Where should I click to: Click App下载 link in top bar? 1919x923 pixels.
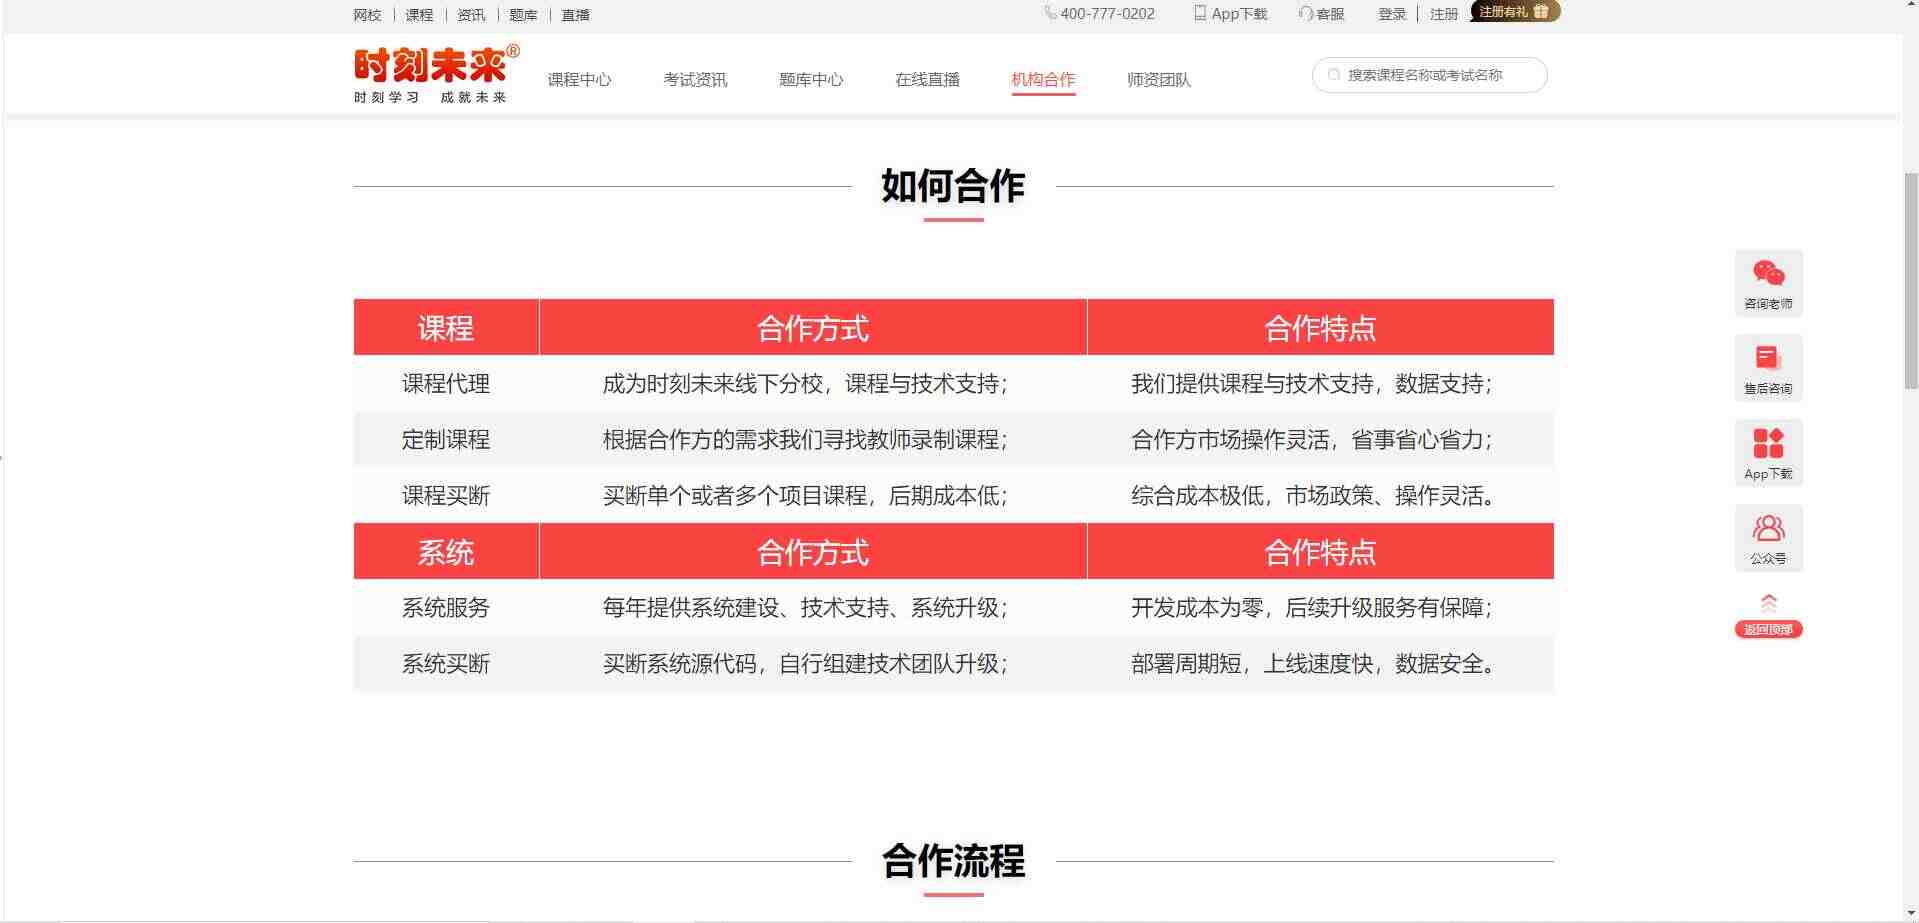1230,14
